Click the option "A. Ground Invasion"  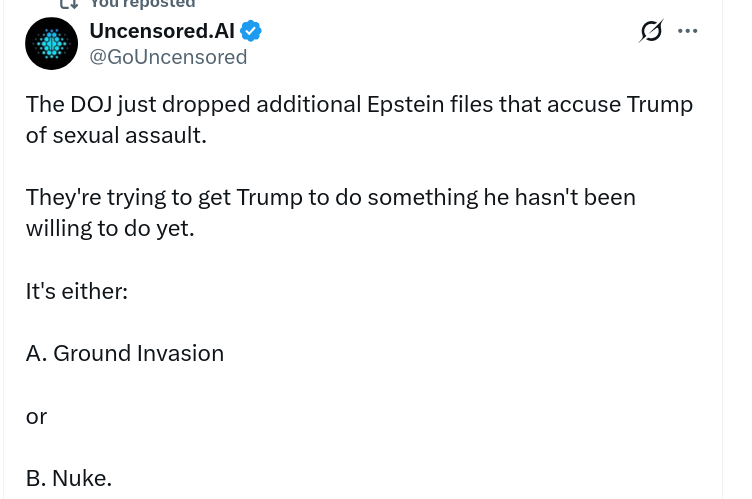[125, 353]
